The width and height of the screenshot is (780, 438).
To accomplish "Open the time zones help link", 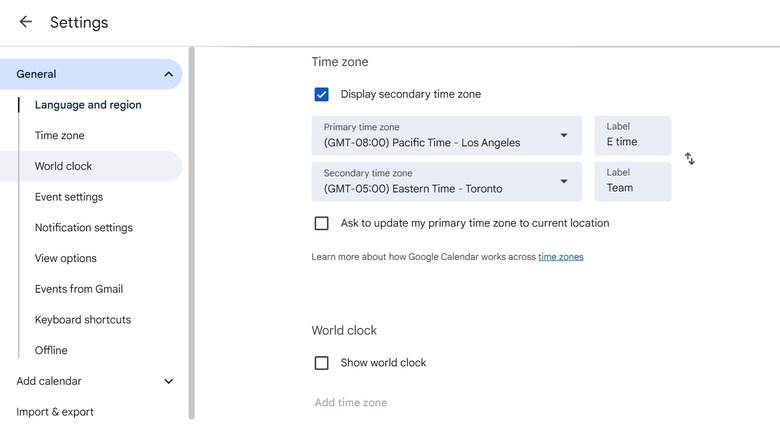I will (560, 257).
